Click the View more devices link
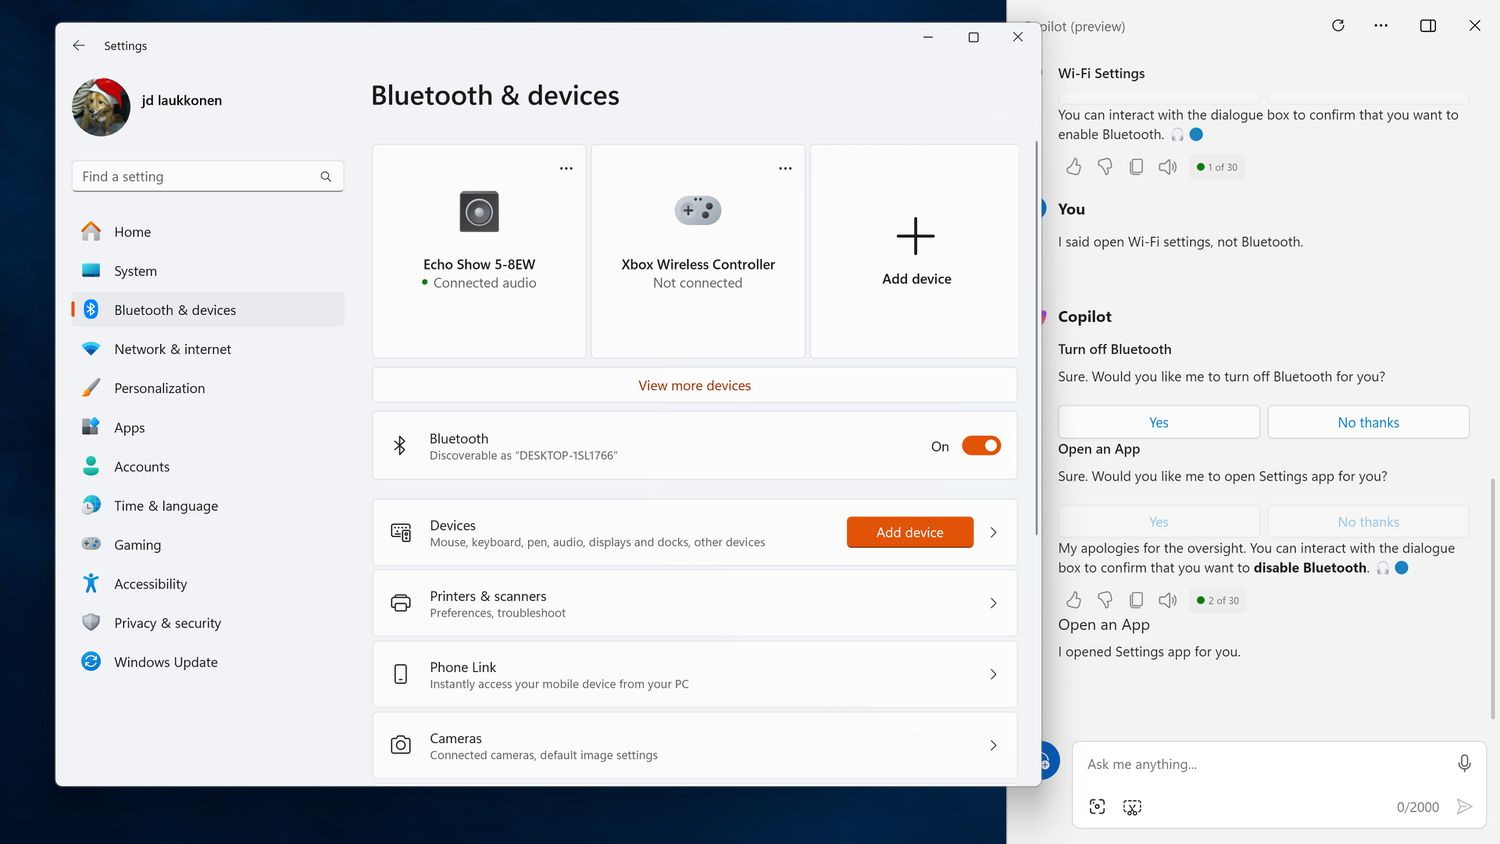This screenshot has width=1500, height=844. point(694,385)
